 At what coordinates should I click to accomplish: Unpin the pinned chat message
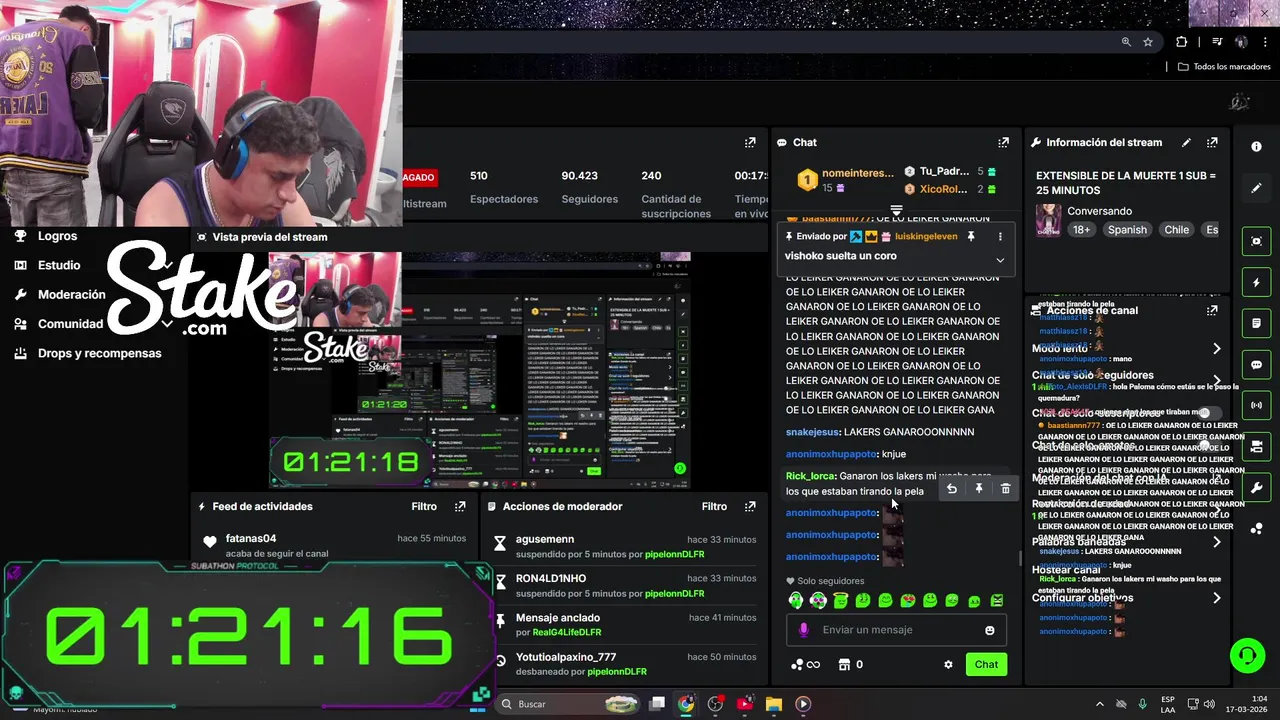[x=971, y=237]
